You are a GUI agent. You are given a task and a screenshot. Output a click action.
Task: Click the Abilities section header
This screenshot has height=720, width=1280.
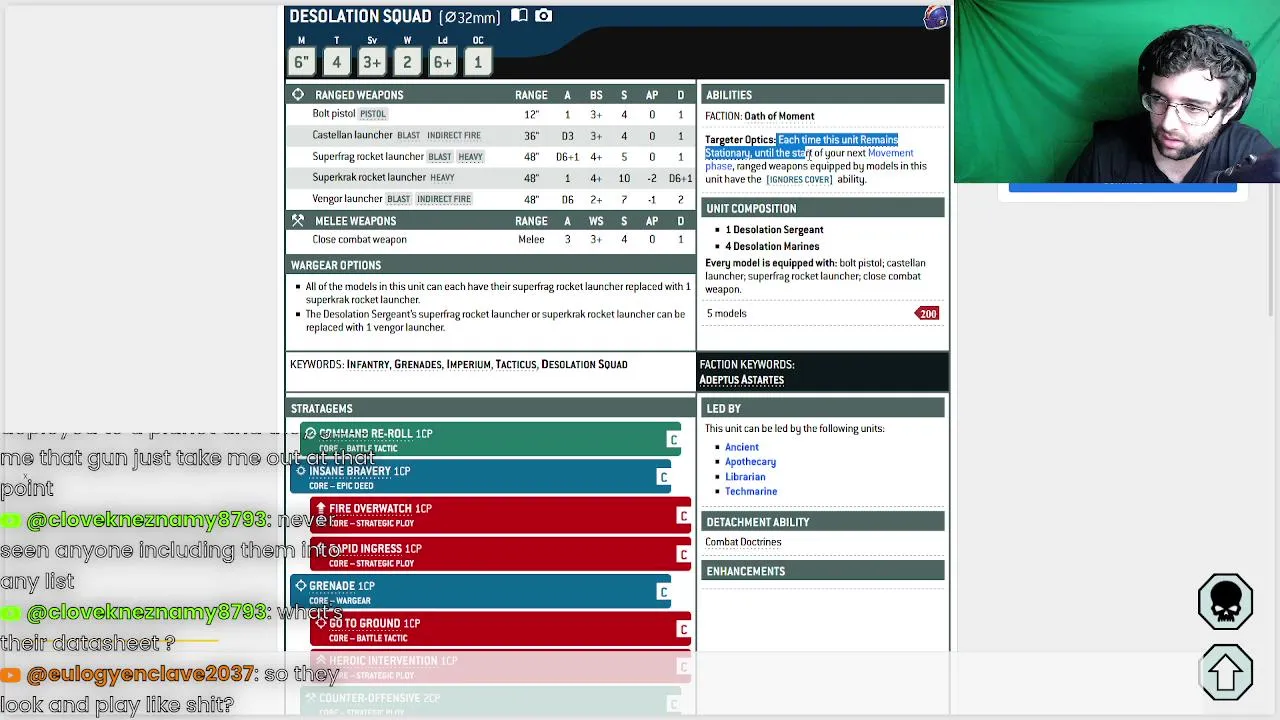pyautogui.click(x=822, y=95)
